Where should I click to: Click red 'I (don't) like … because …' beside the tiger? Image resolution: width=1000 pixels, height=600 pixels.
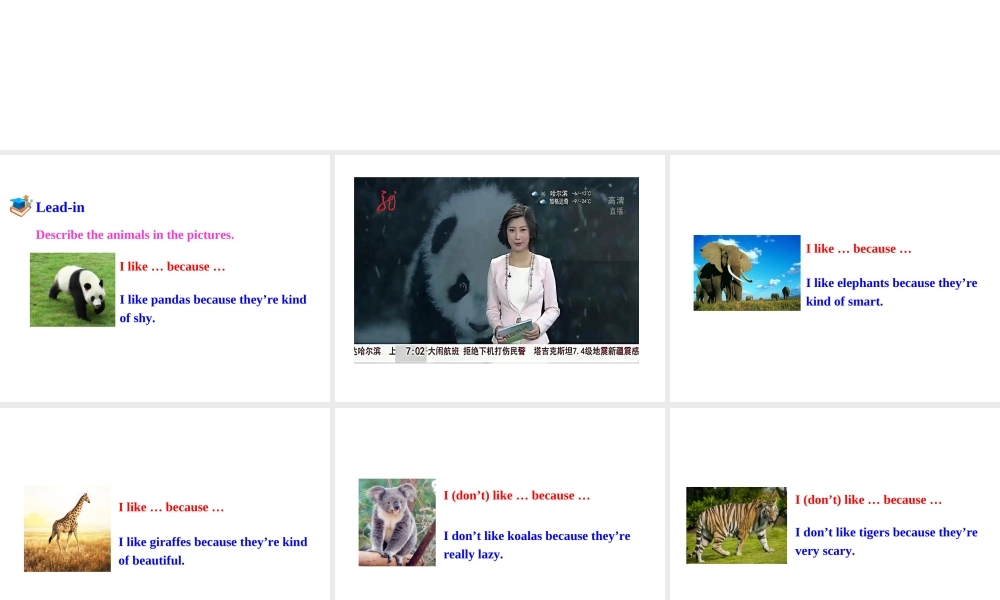coord(868,500)
